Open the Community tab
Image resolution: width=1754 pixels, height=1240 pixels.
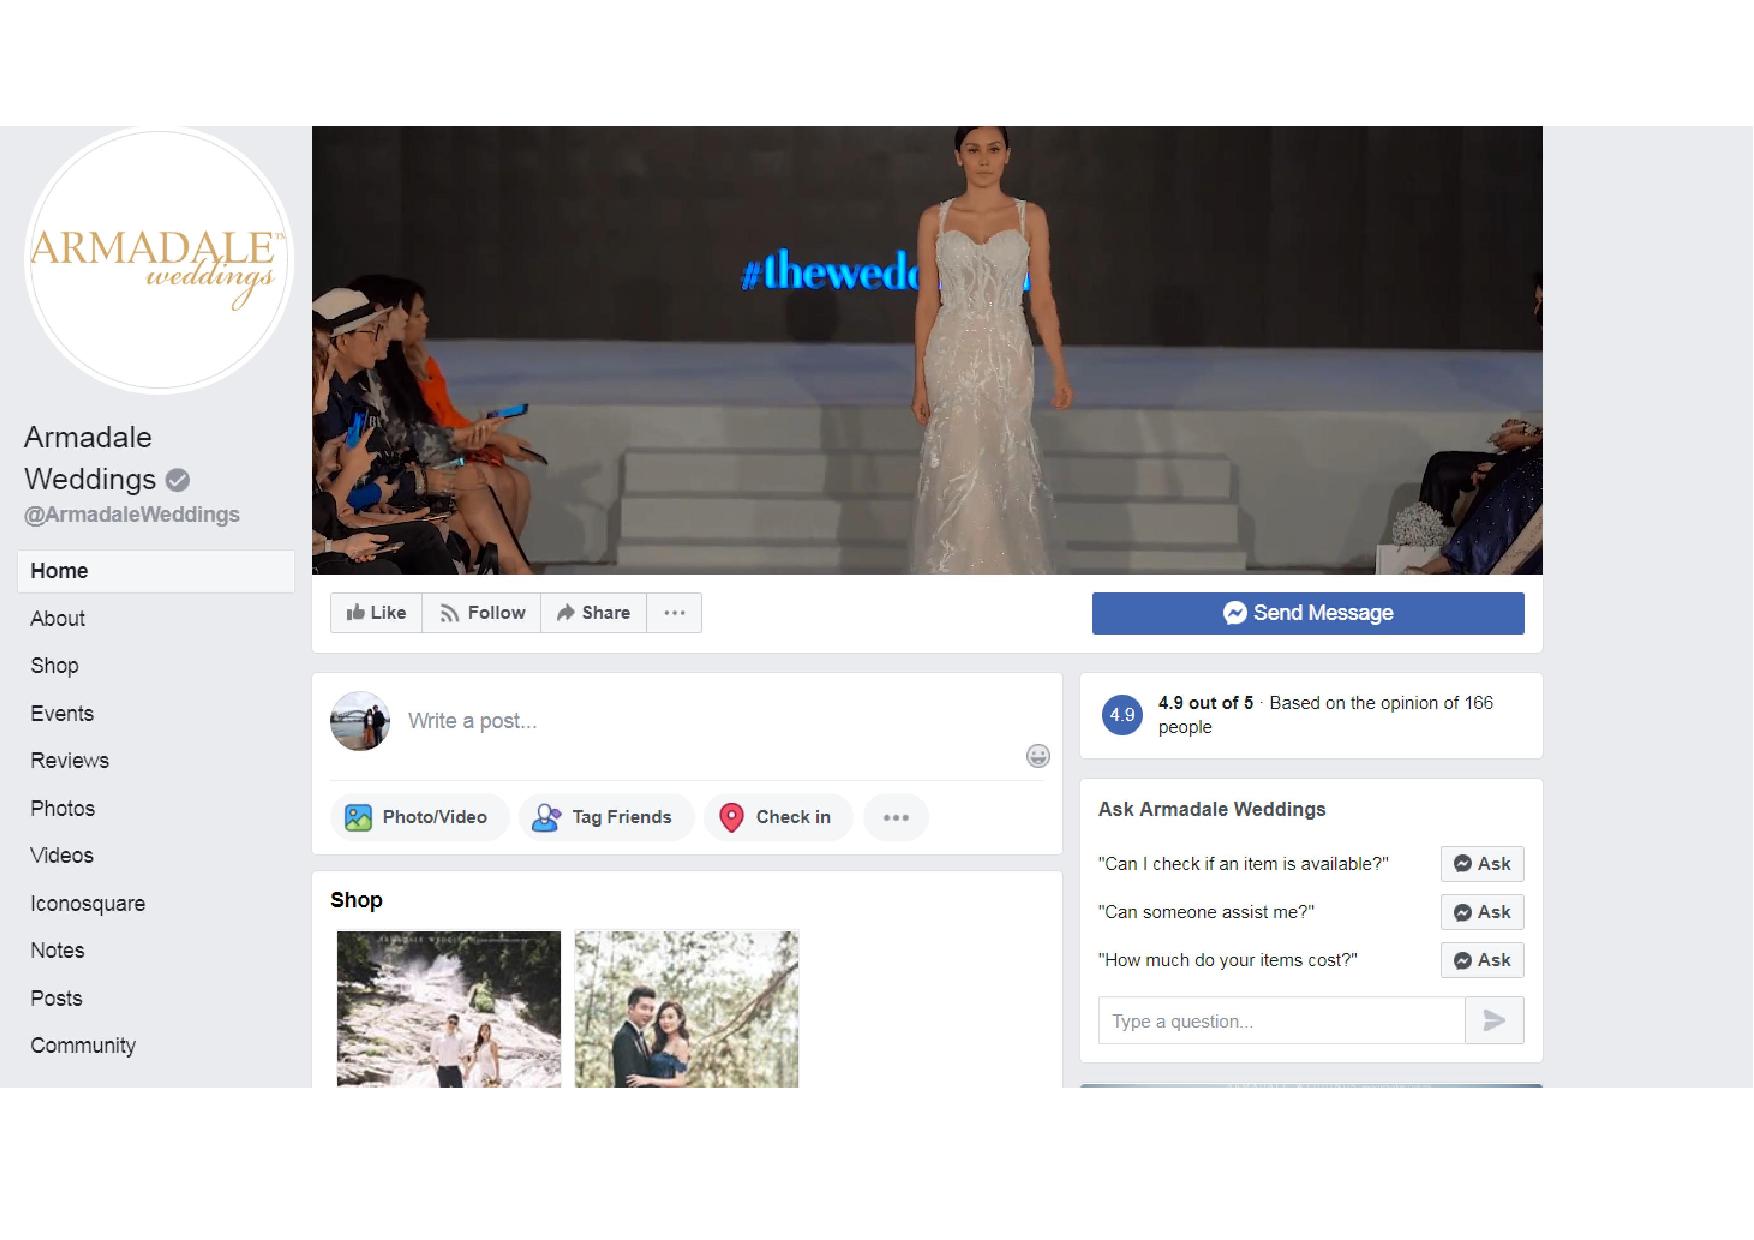pyautogui.click(x=83, y=1046)
